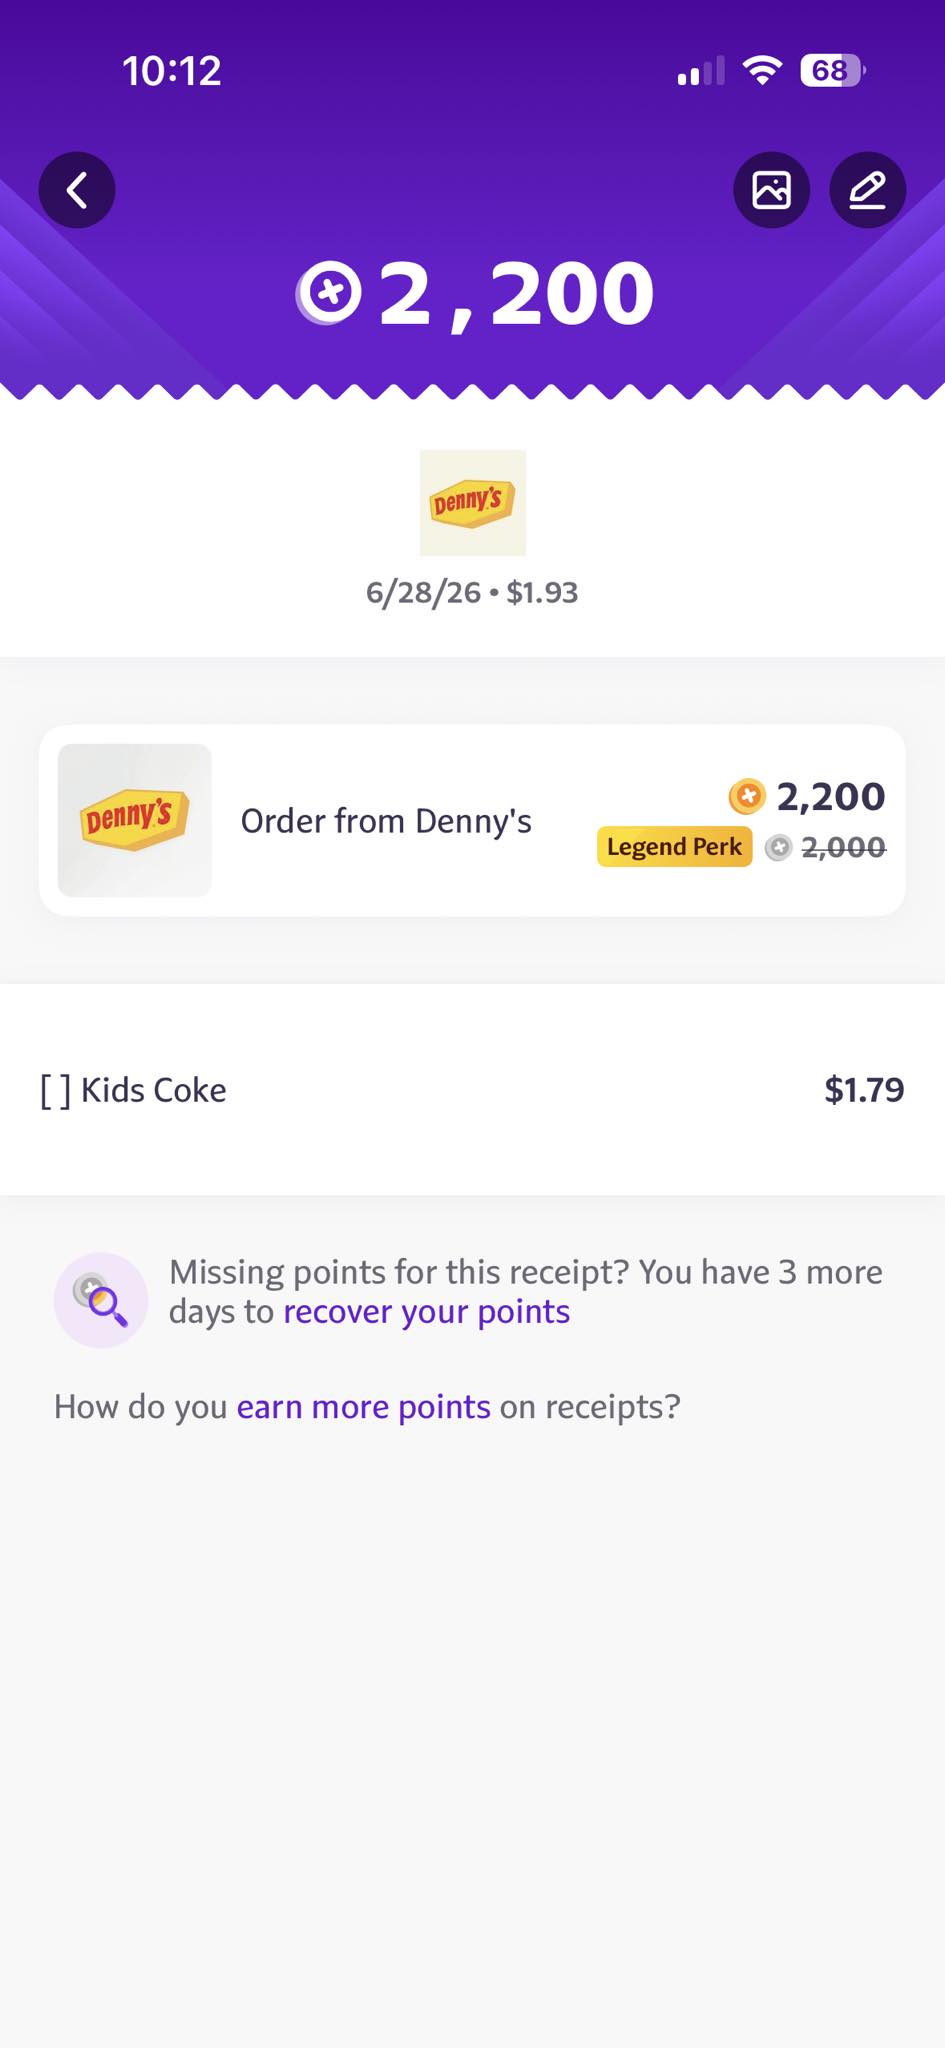Open the recover your points link
Viewport: 945px width, 2048px height.
(x=426, y=1312)
